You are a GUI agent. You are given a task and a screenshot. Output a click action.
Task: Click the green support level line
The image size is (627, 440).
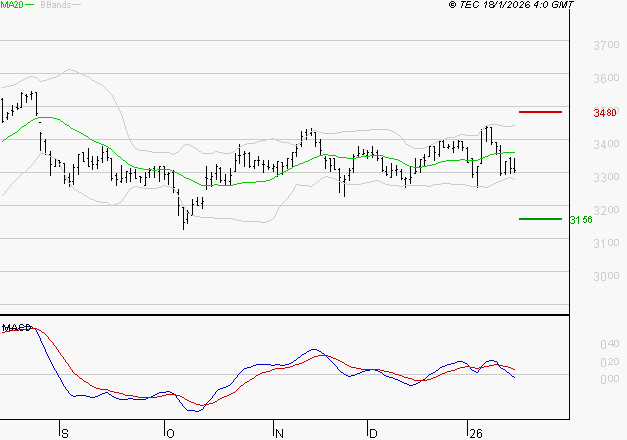click(x=540, y=219)
